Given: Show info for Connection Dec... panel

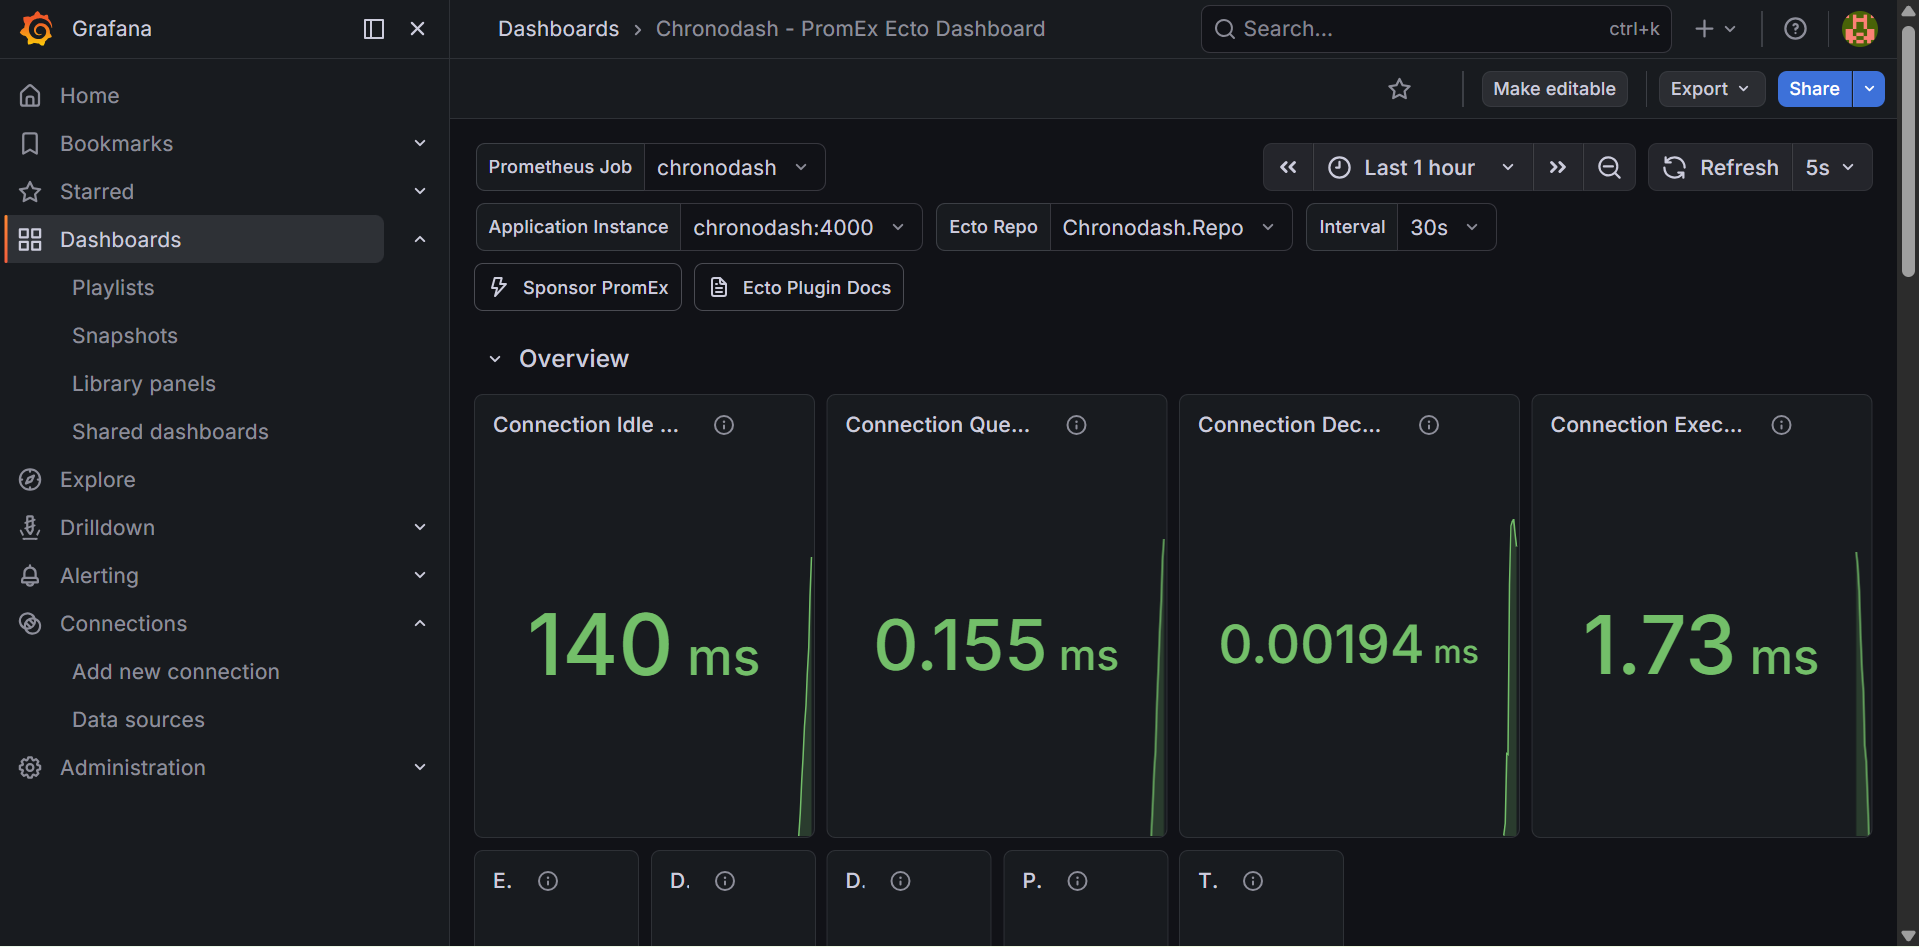Looking at the screenshot, I should (1429, 425).
